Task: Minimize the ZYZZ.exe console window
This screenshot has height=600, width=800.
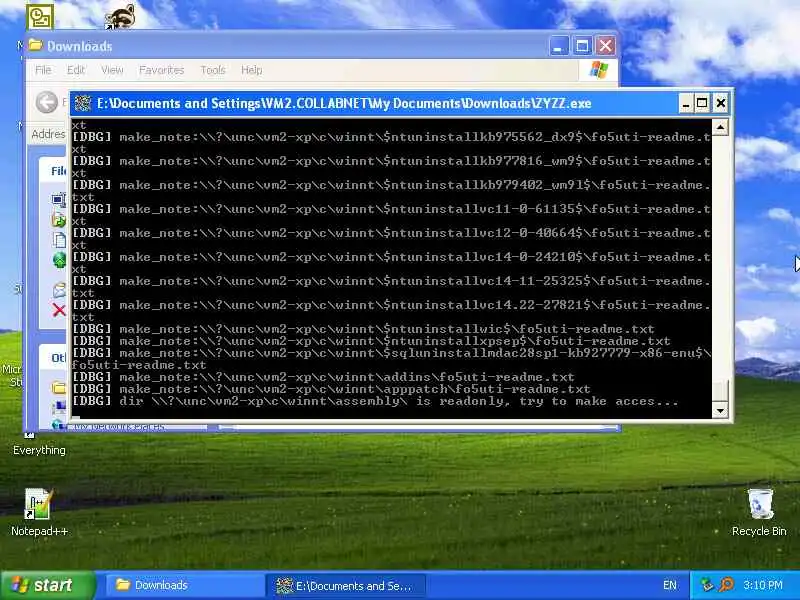Action: pos(686,104)
